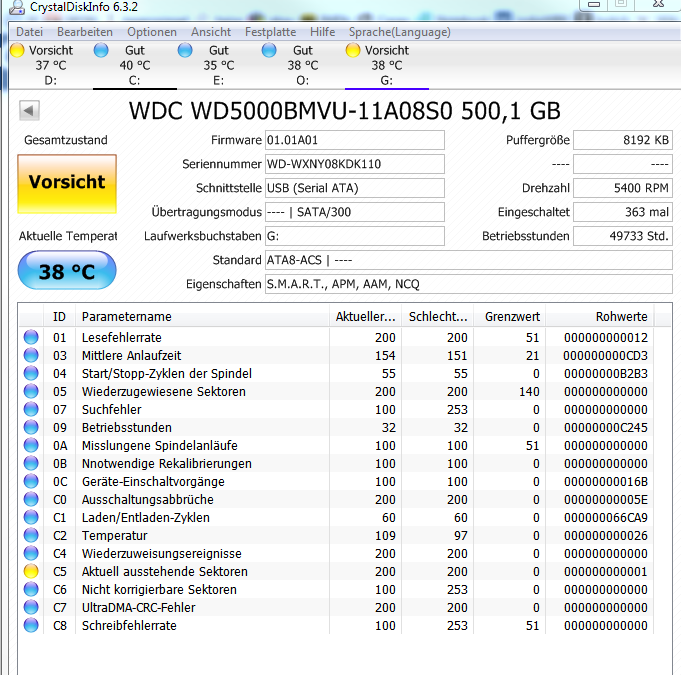The width and height of the screenshot is (681, 675).
Task: Open the Hilfe menu
Action: point(323,32)
